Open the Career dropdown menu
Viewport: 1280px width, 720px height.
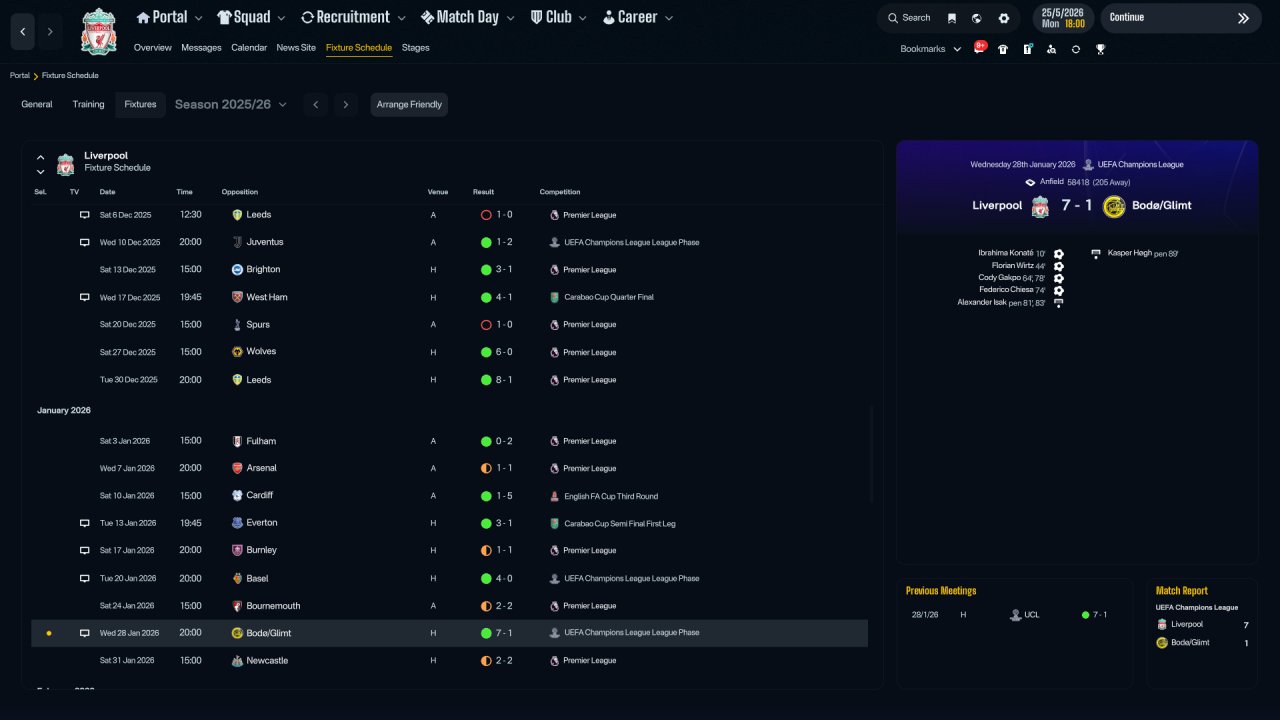pyautogui.click(x=638, y=17)
